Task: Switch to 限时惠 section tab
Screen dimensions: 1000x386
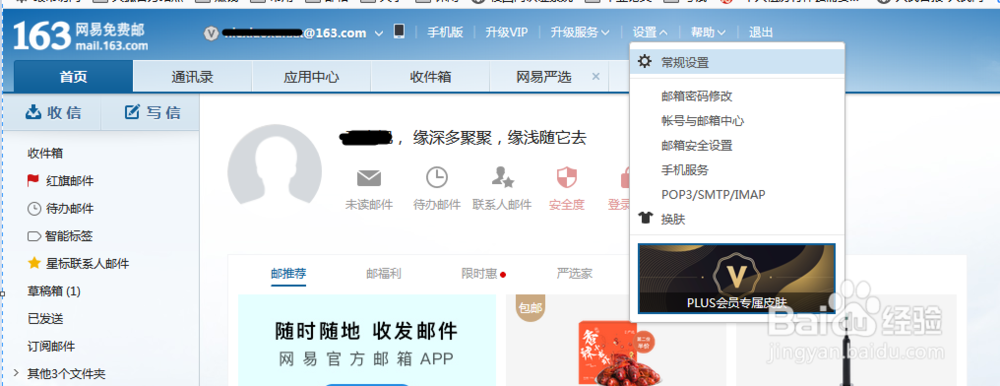Action: click(479, 274)
